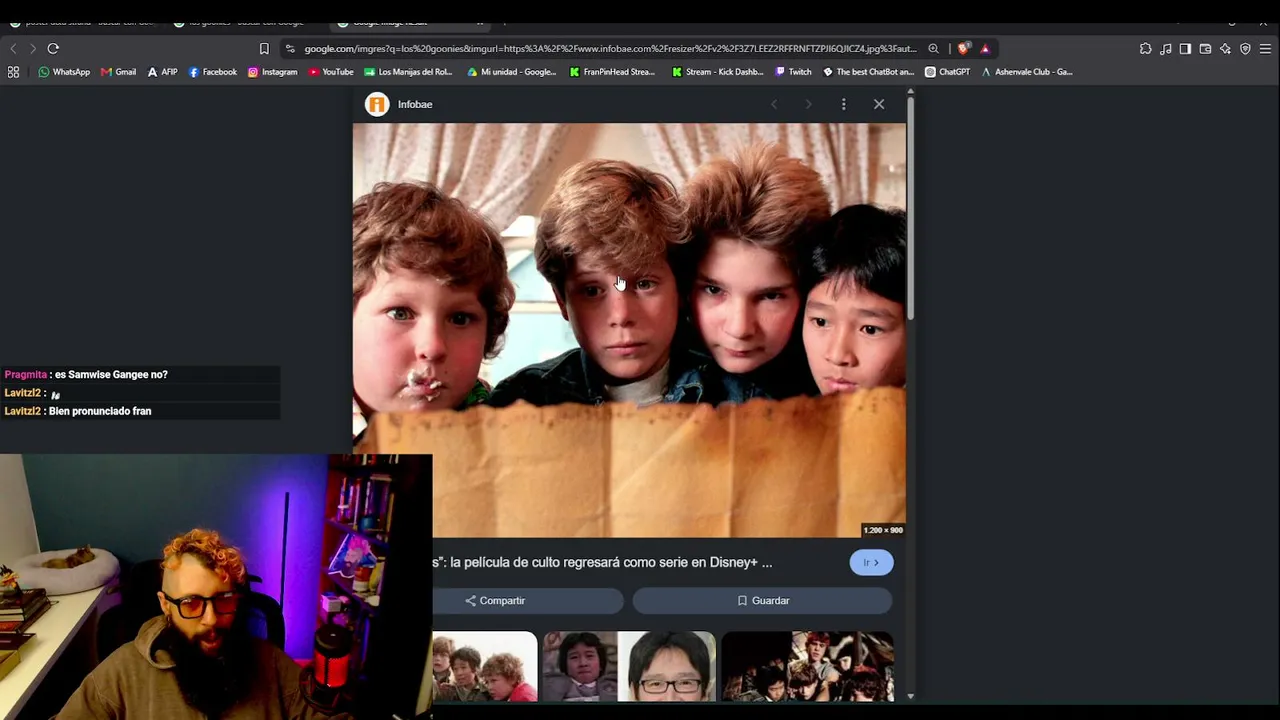Click the media control music note icon

click(1166, 48)
